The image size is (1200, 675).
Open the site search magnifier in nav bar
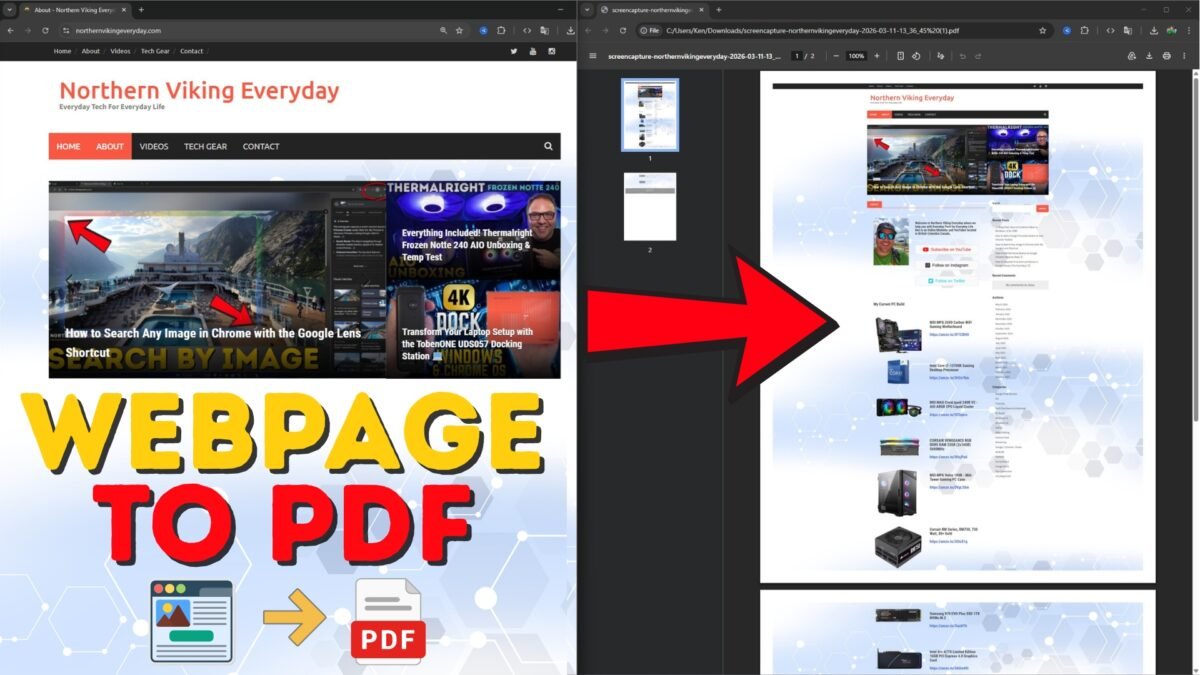point(548,146)
